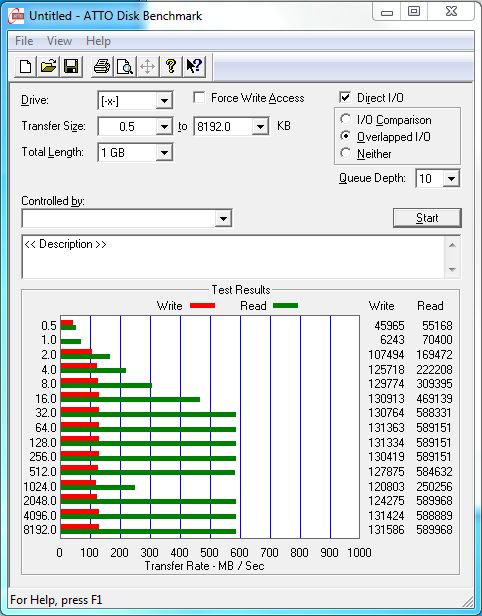
Task: Open Print Preview toolbar icon
Action: [x=125, y=66]
